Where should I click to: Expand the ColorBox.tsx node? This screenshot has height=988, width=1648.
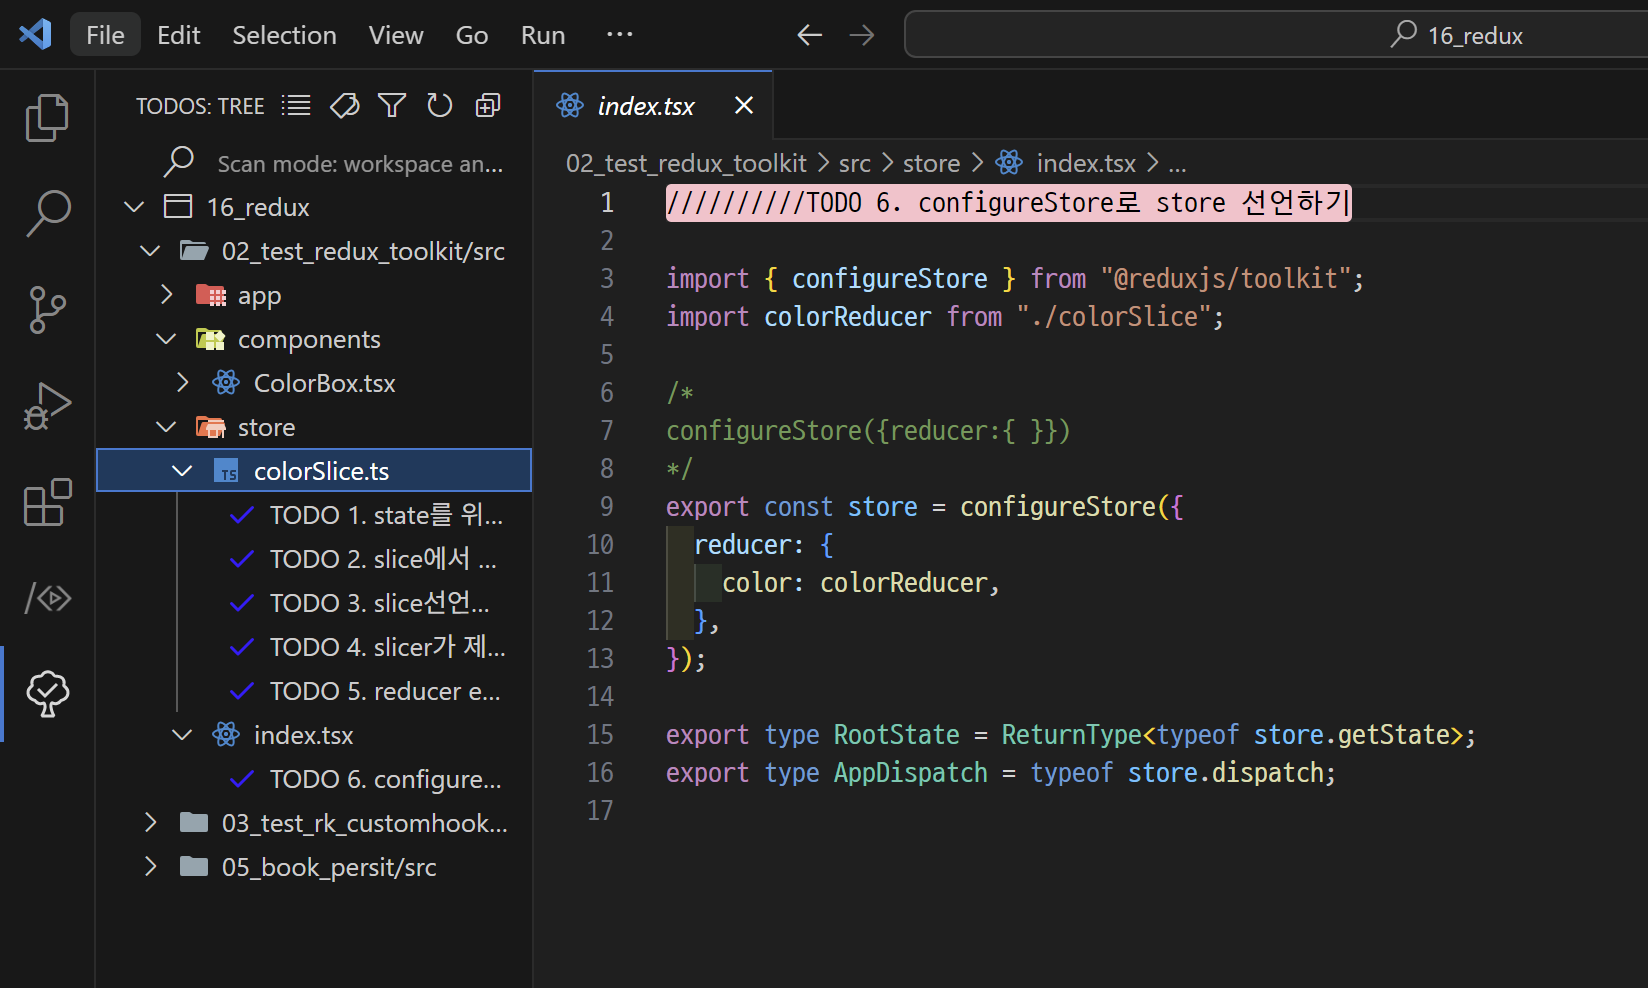coord(182,383)
